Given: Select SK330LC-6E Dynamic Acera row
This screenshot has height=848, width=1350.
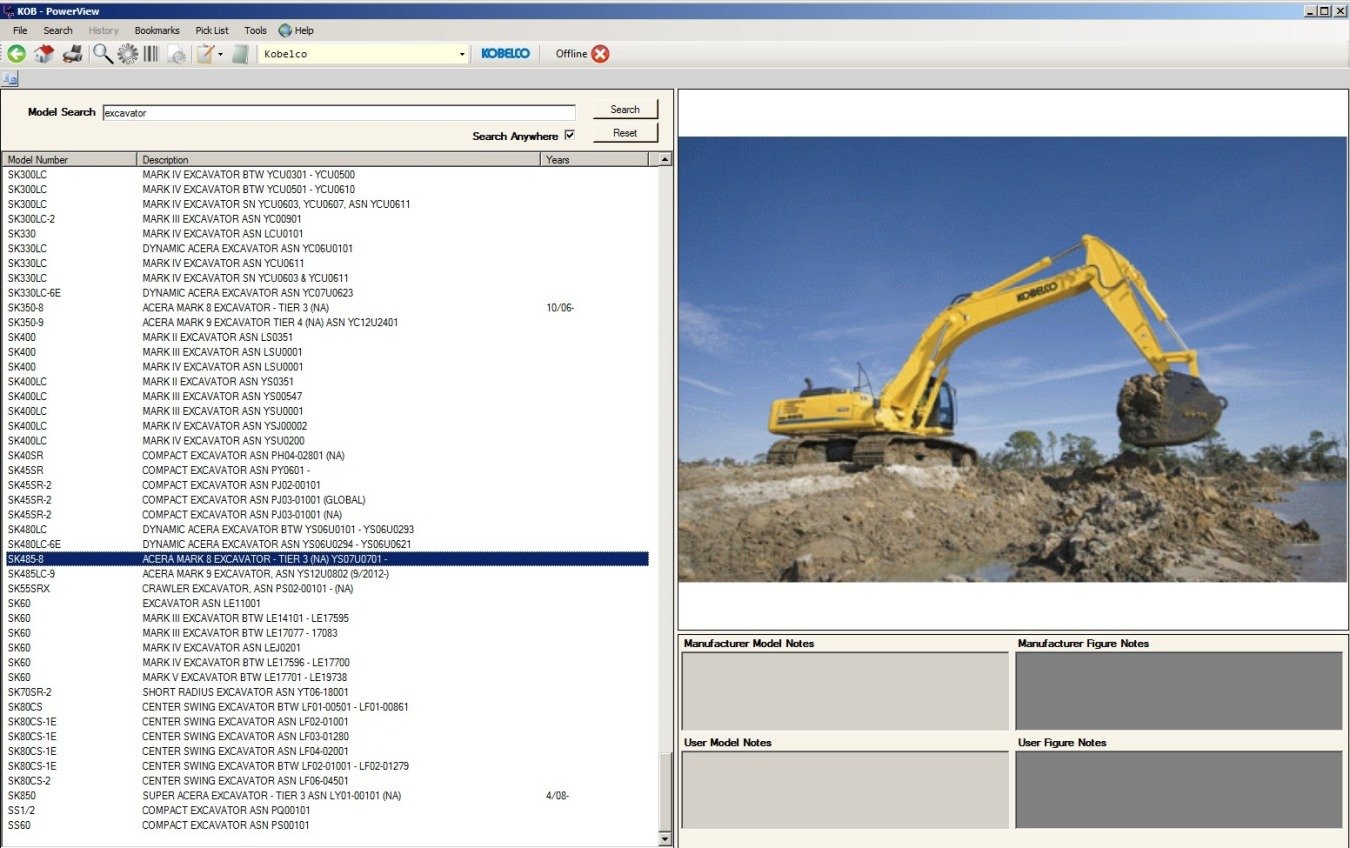Looking at the screenshot, I should [326, 293].
